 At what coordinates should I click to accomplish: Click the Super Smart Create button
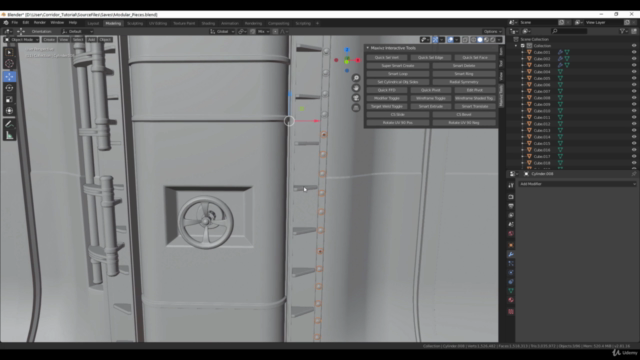coord(398,66)
